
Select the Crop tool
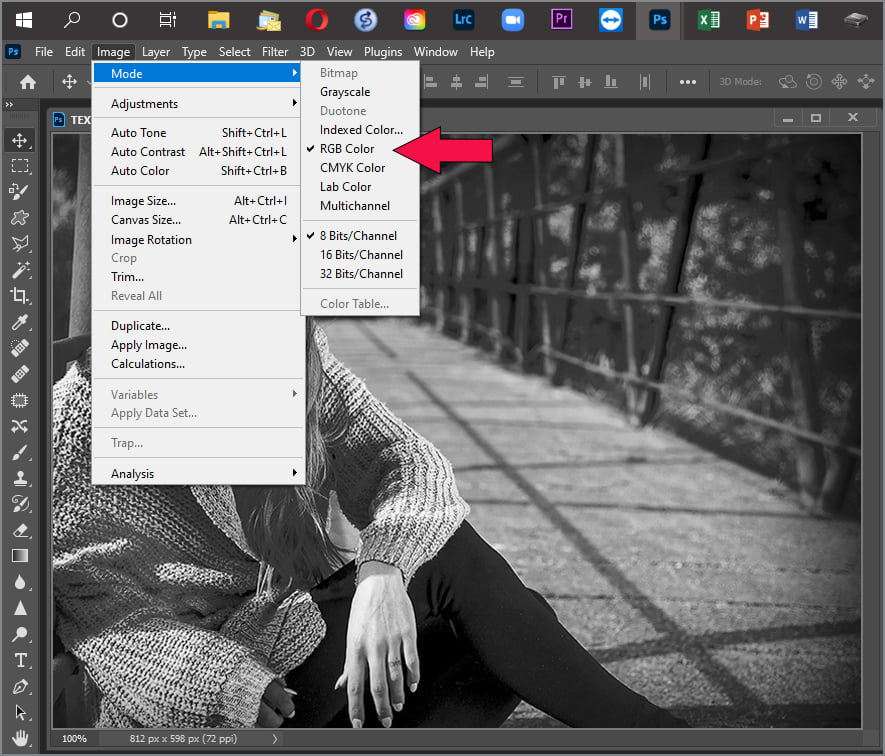[20, 295]
